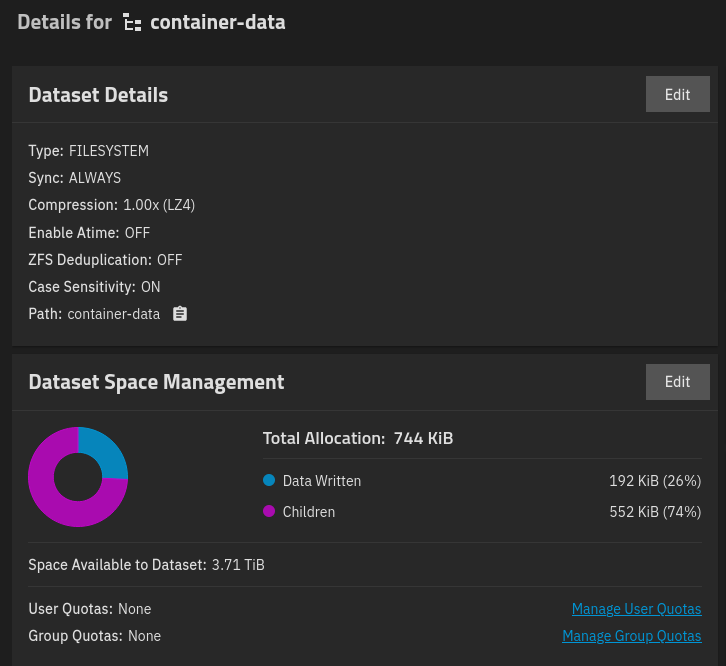Click the Type FILESYSTEM entry
This screenshot has width=726, height=666.
click(x=88, y=151)
